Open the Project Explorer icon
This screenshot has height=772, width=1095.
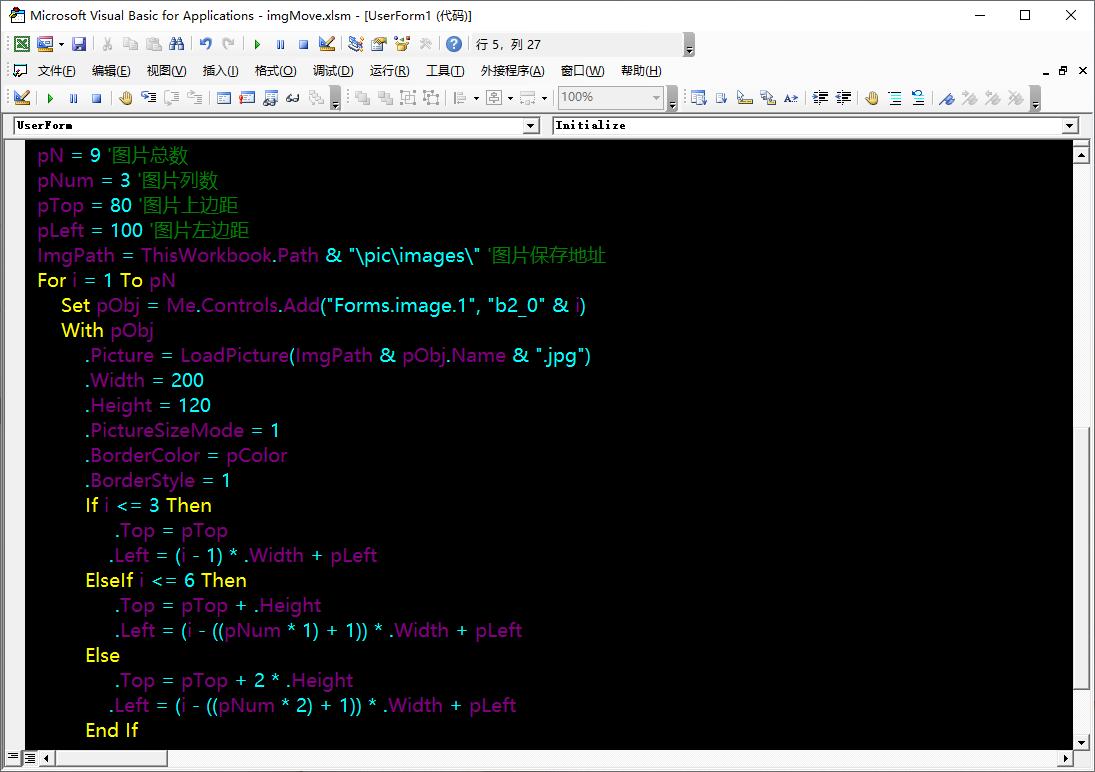[355, 44]
